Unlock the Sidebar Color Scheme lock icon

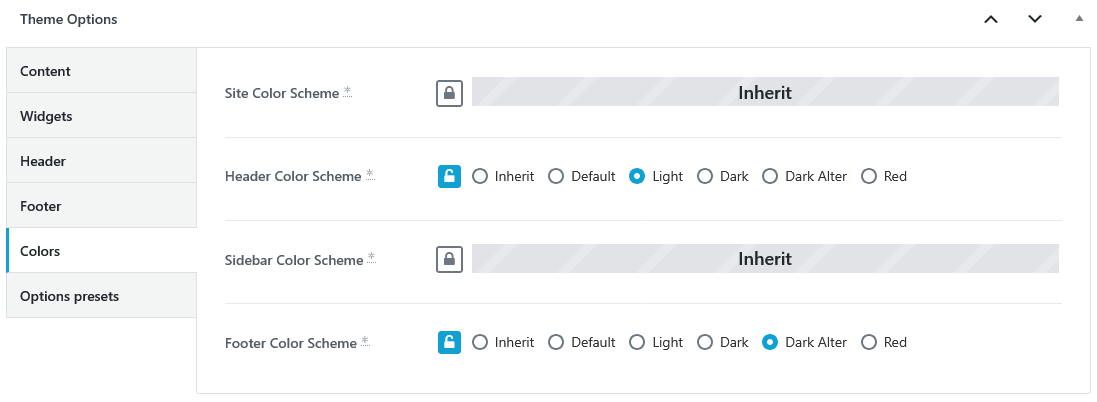click(x=449, y=259)
